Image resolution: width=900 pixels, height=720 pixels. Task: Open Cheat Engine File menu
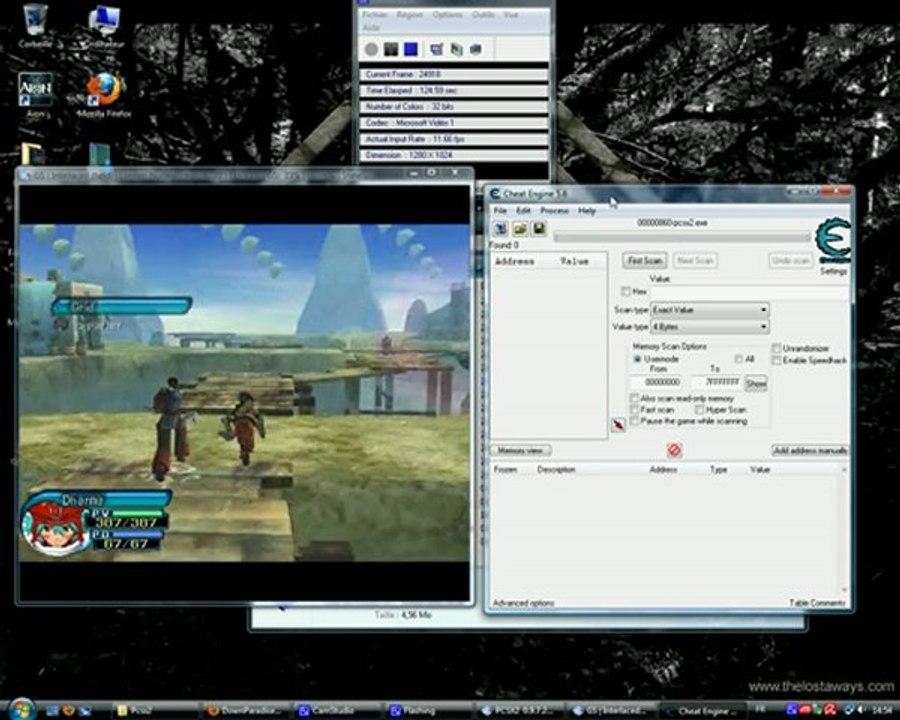pos(501,211)
